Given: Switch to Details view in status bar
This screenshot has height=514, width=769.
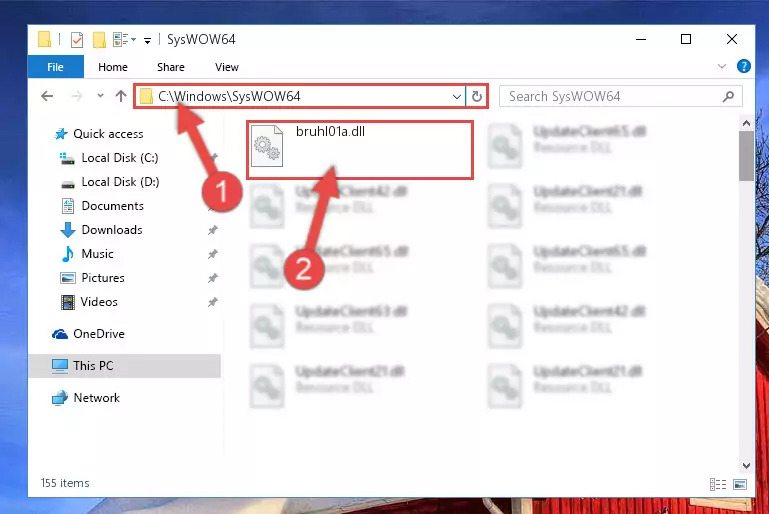Looking at the screenshot, I should coord(718,485).
